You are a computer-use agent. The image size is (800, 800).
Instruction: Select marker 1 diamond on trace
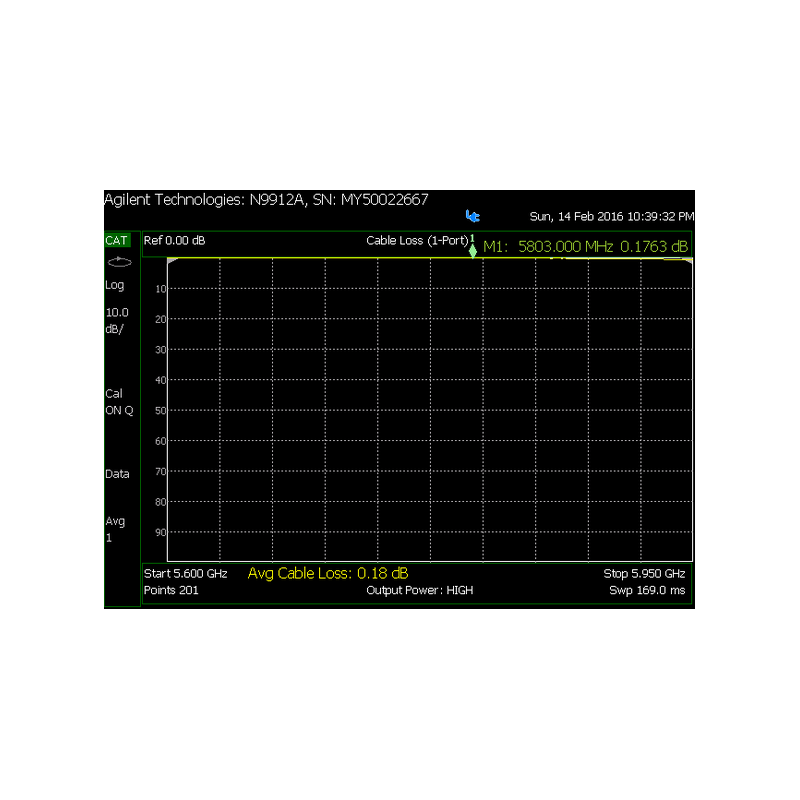point(472,251)
